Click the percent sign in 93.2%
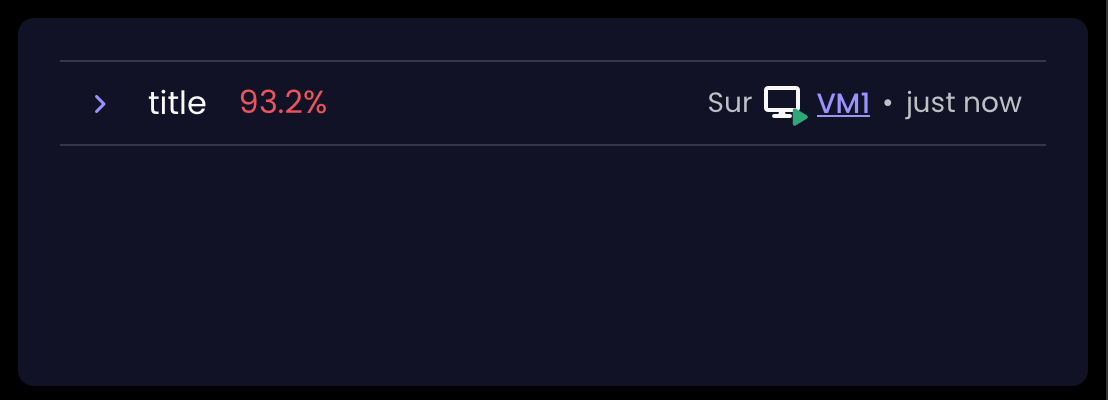The image size is (1108, 400). [314, 103]
